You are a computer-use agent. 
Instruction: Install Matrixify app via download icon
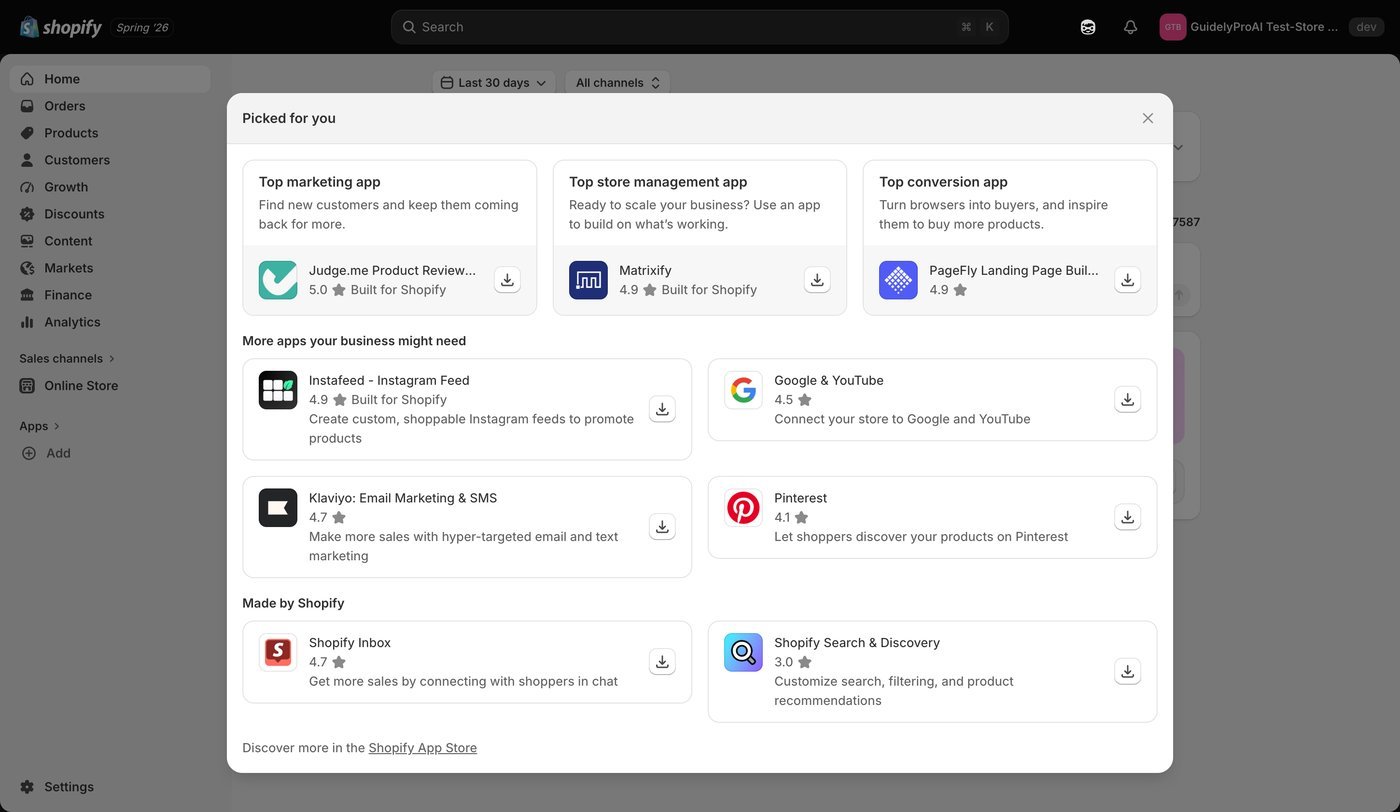coord(817,280)
